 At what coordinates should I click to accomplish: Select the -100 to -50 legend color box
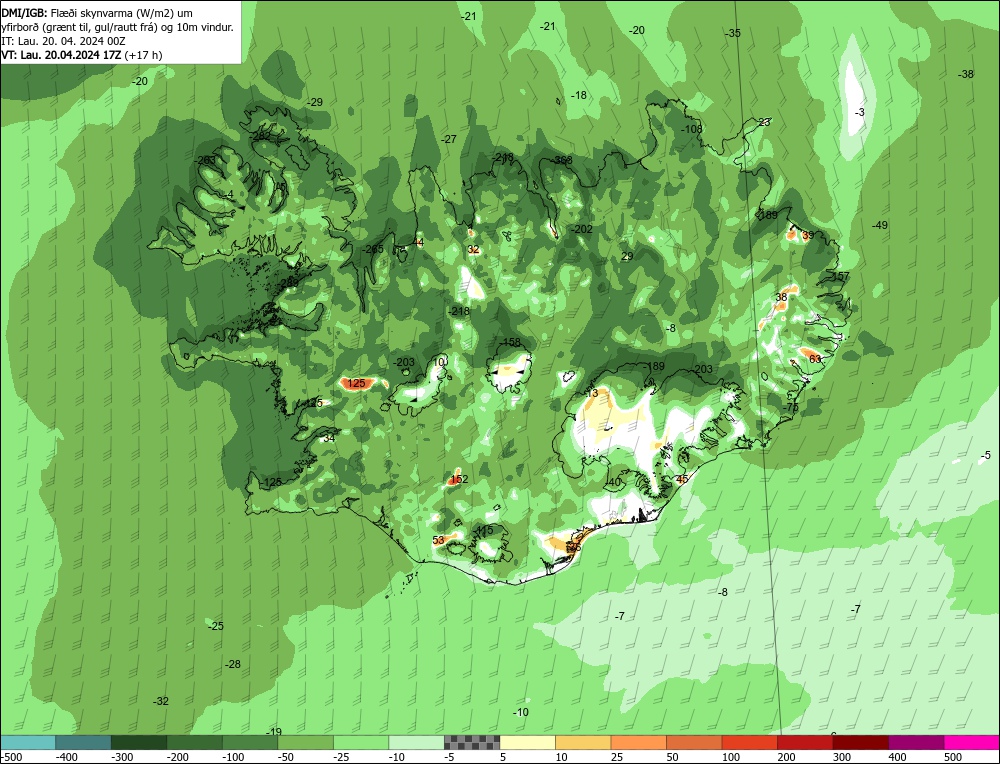pyautogui.click(x=249, y=743)
